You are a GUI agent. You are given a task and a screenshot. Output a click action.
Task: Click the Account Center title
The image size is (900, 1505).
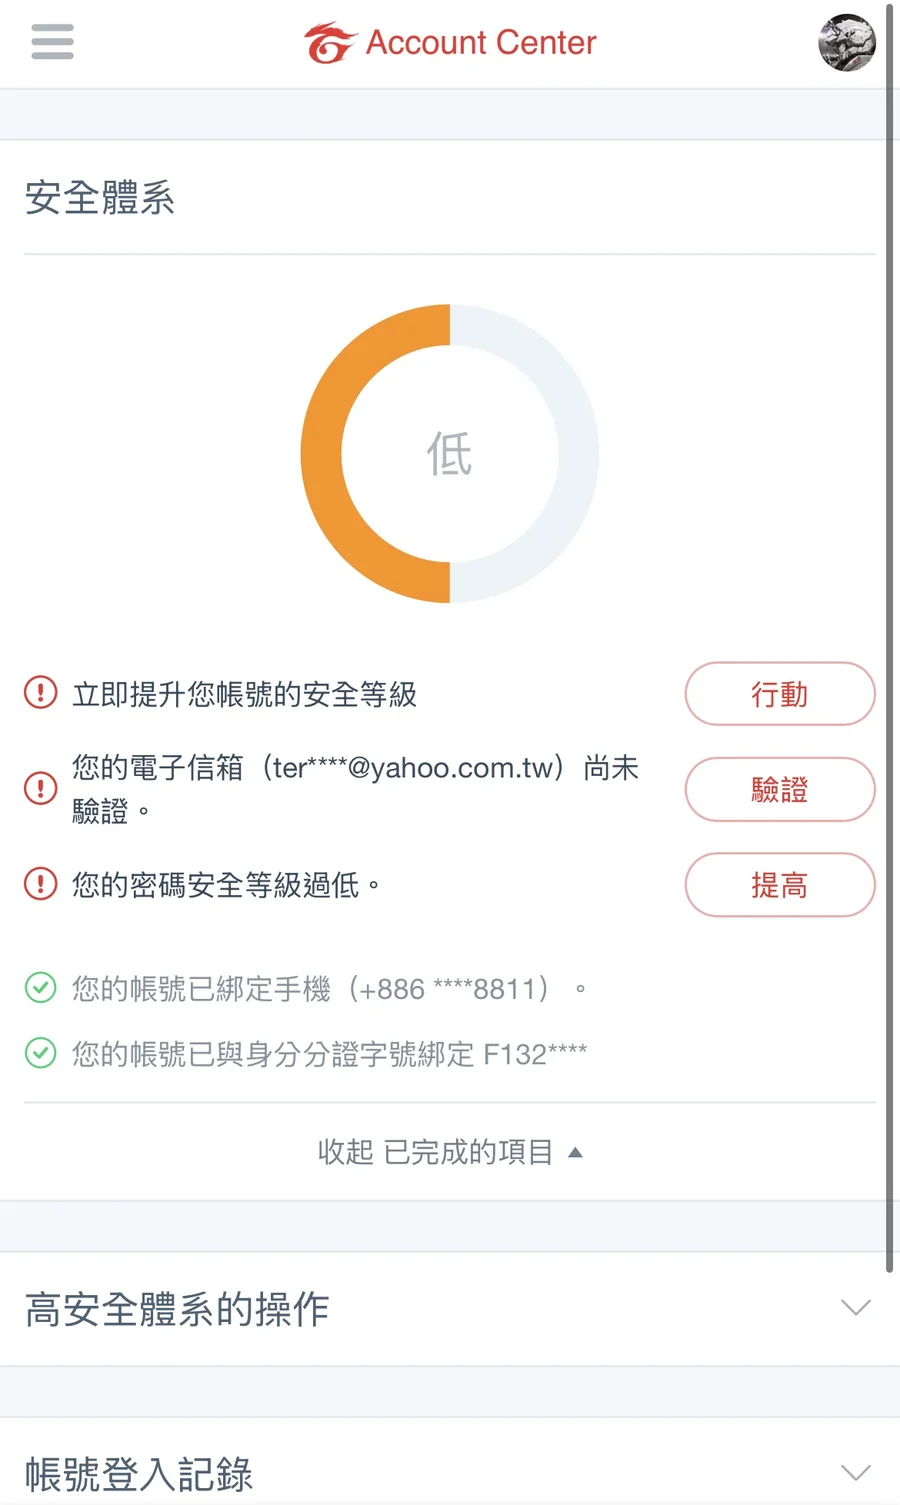[481, 43]
